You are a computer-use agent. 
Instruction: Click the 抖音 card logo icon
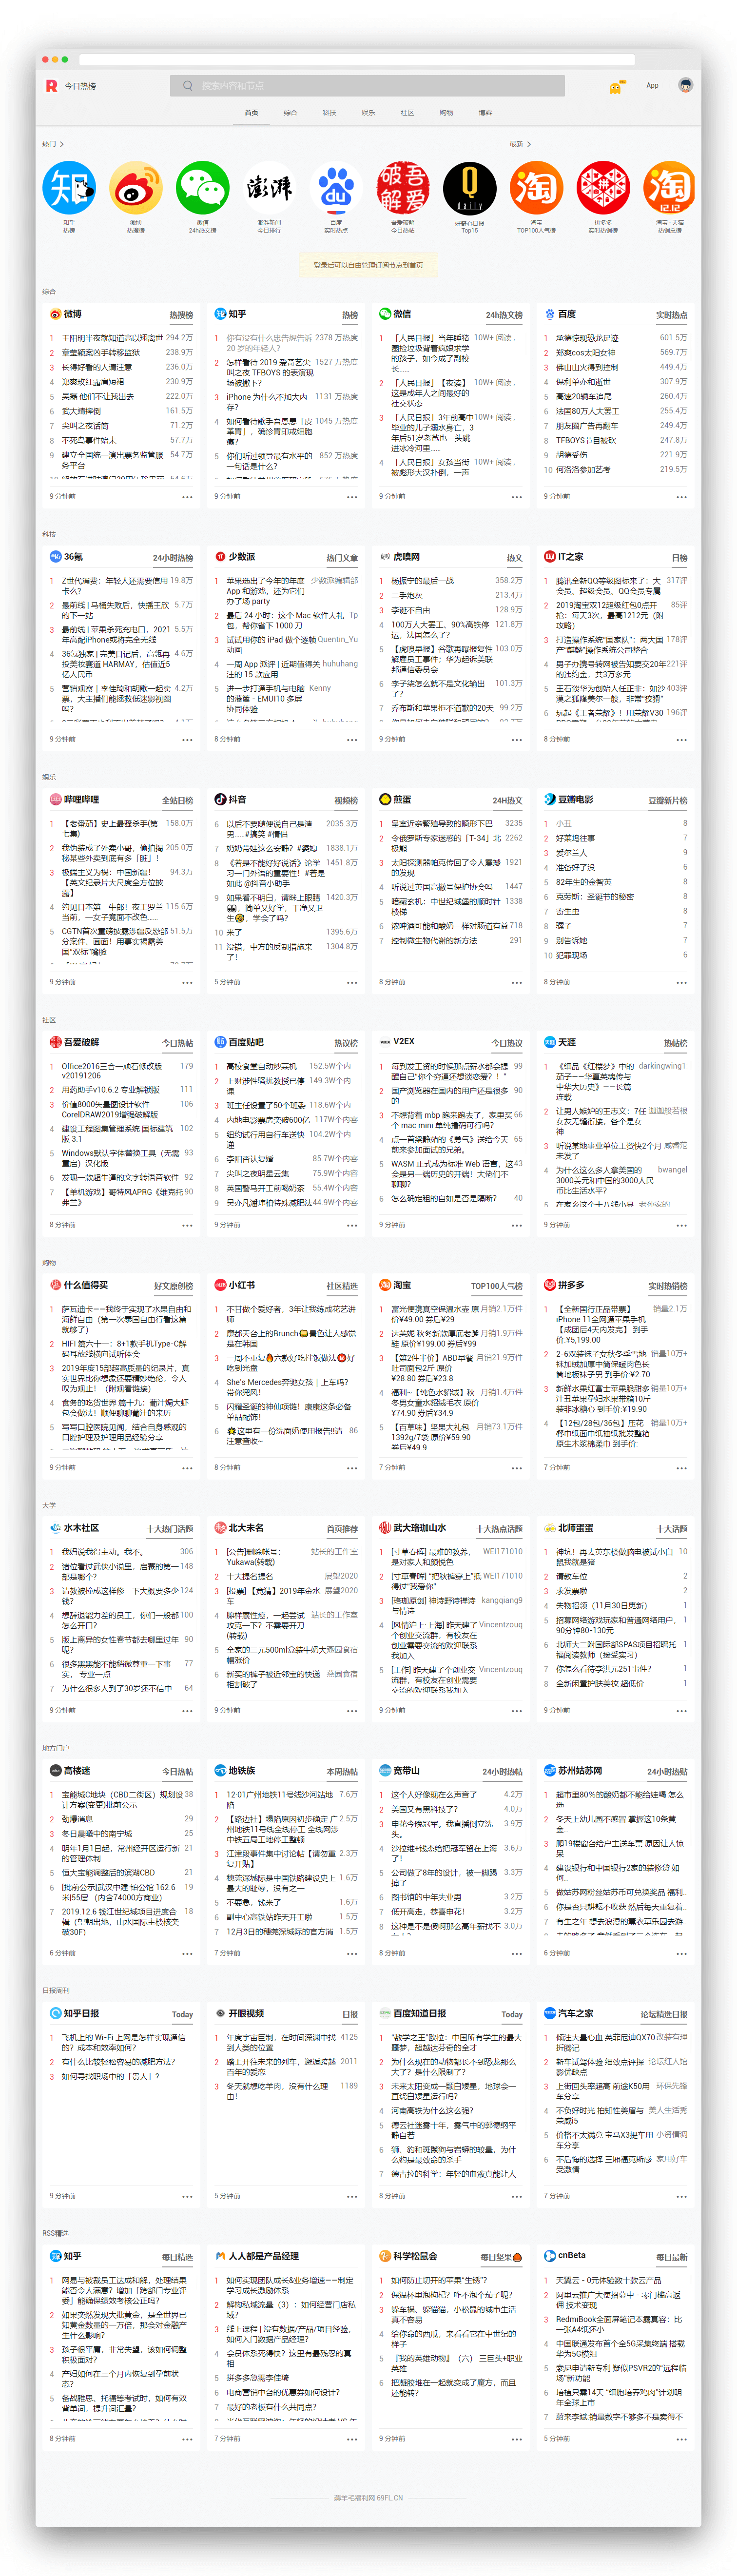tap(220, 799)
